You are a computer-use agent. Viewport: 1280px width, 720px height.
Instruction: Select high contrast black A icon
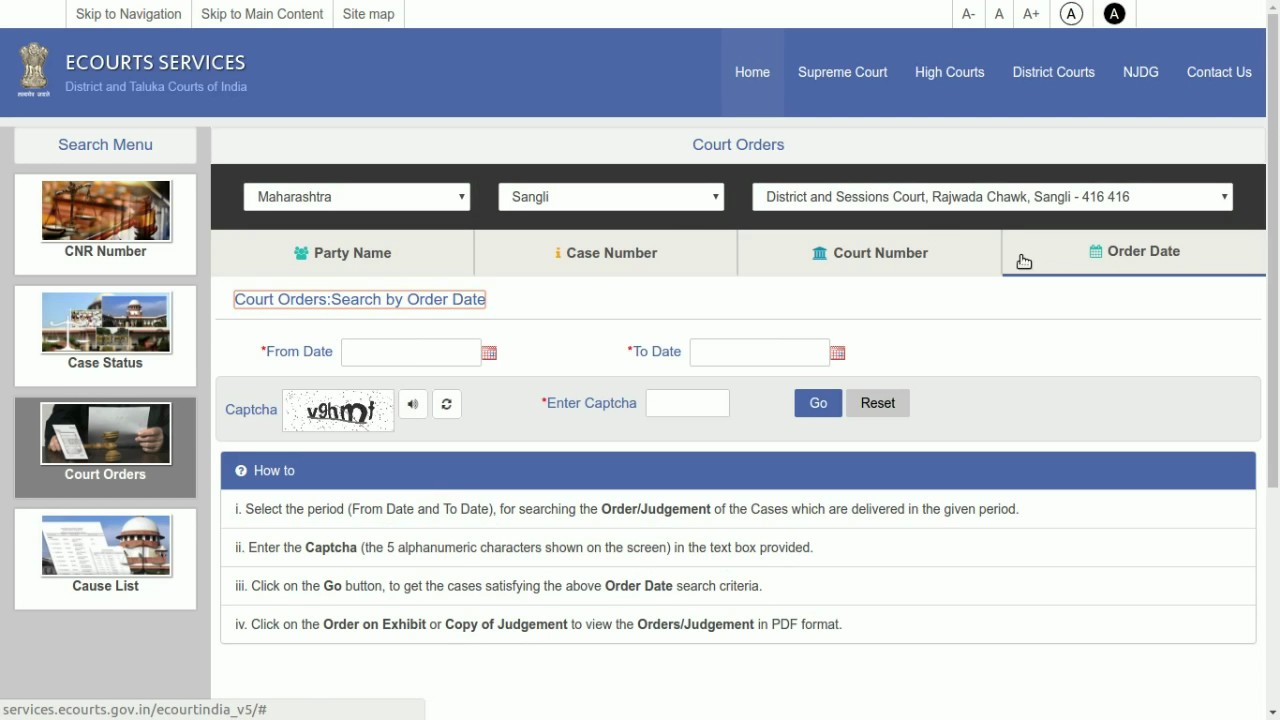(x=1114, y=14)
